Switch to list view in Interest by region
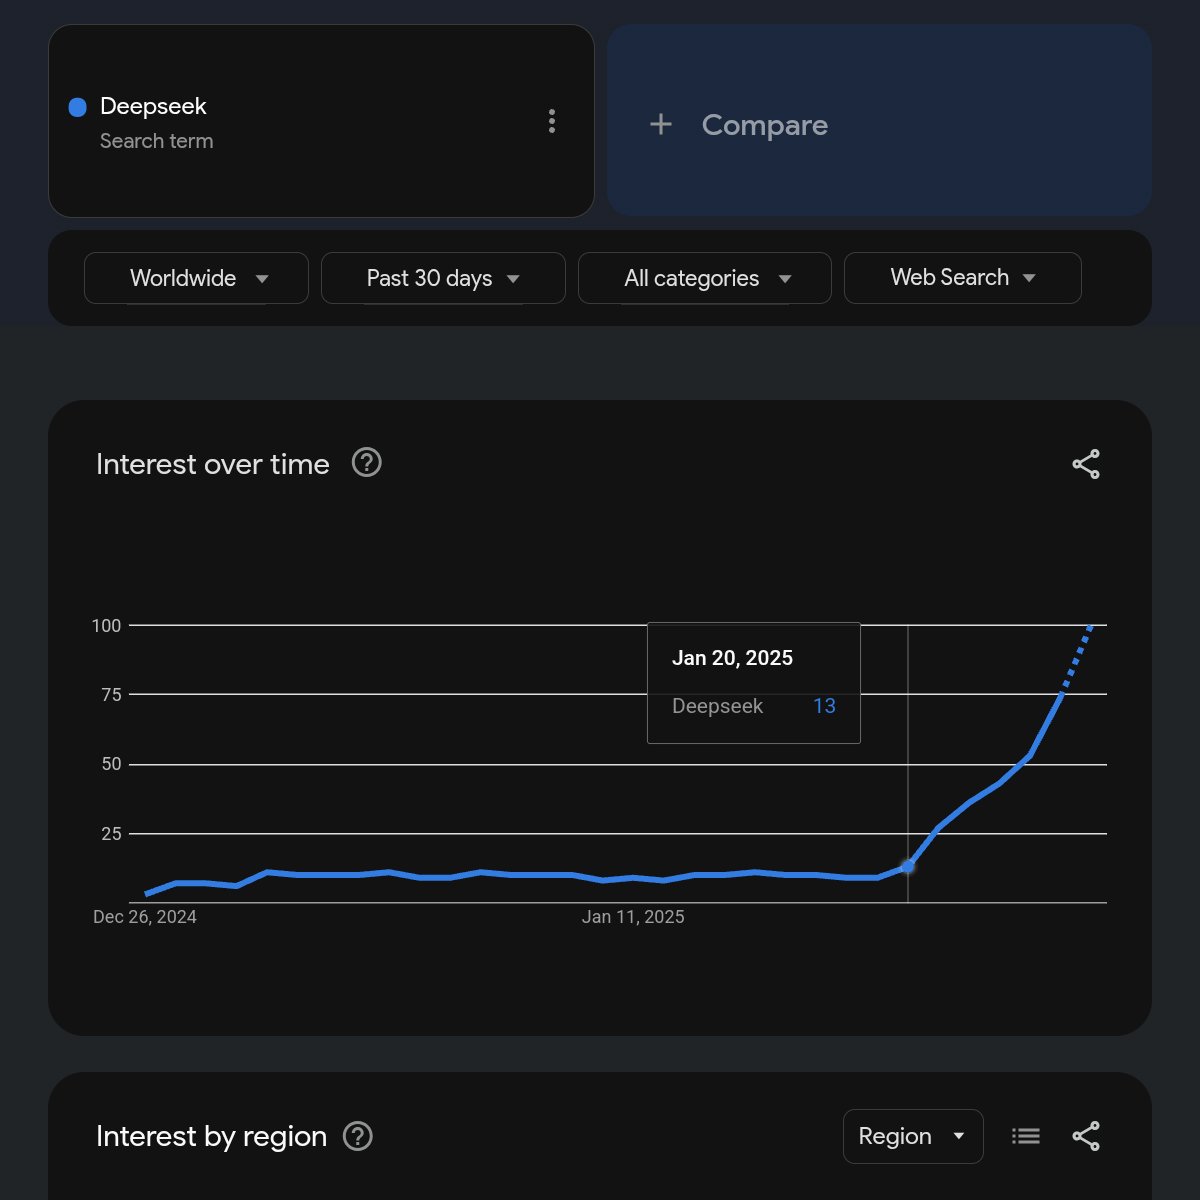The height and width of the screenshot is (1200, 1200). tap(1025, 1135)
